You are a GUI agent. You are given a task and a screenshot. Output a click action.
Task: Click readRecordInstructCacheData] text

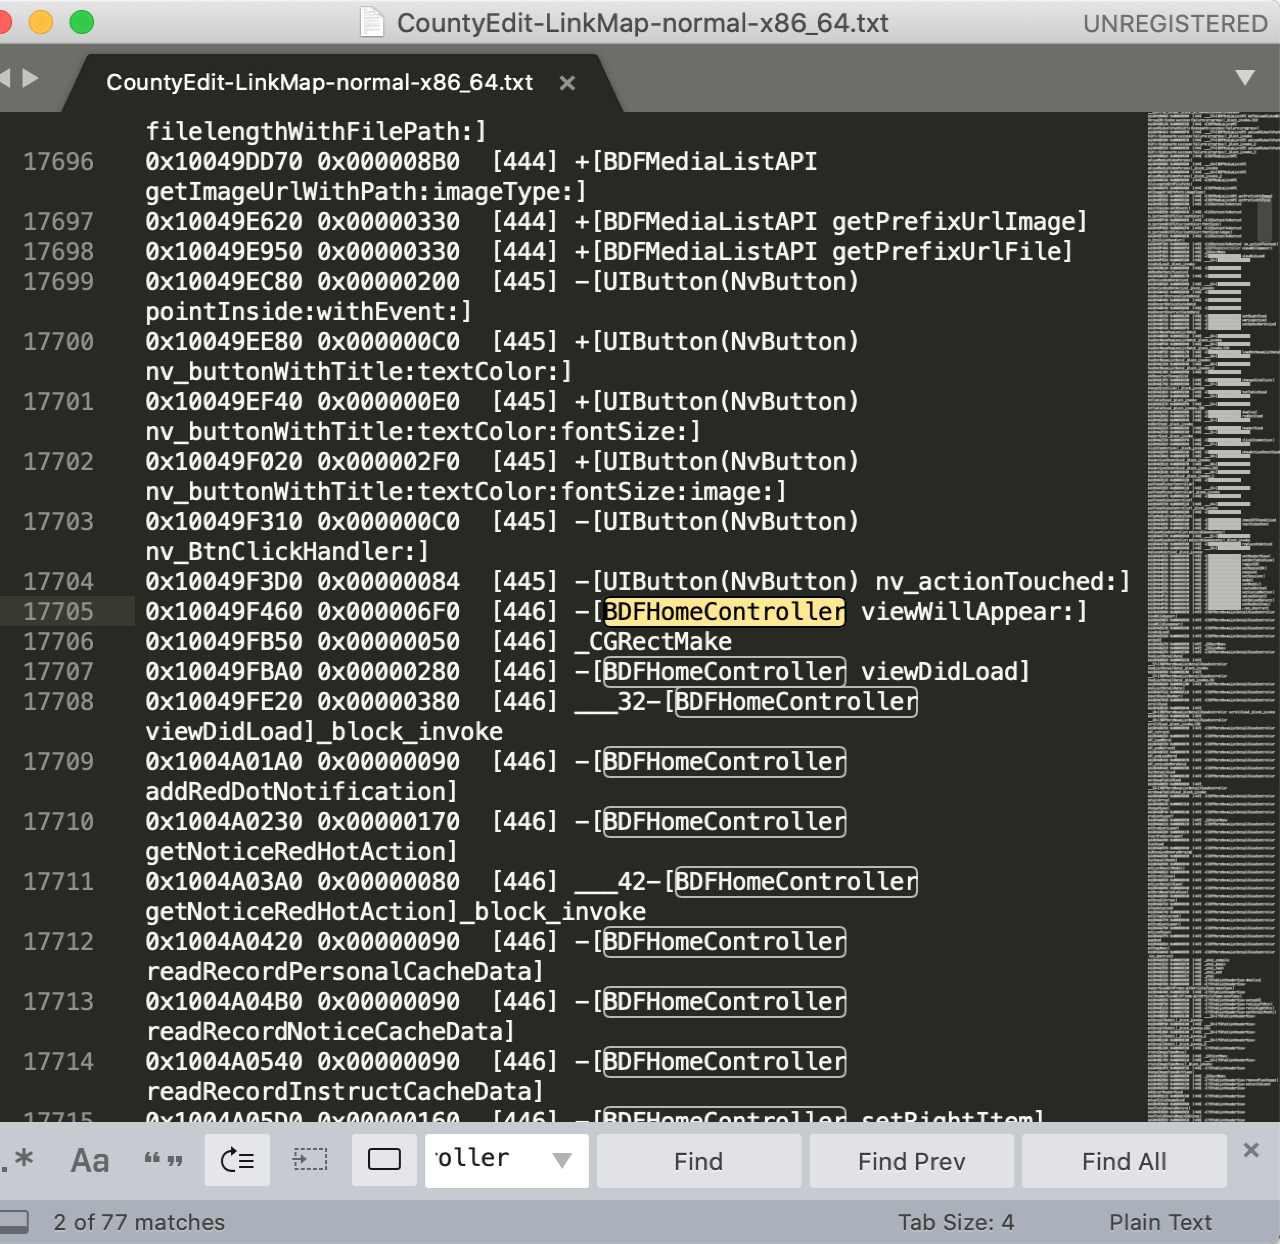(345, 1092)
